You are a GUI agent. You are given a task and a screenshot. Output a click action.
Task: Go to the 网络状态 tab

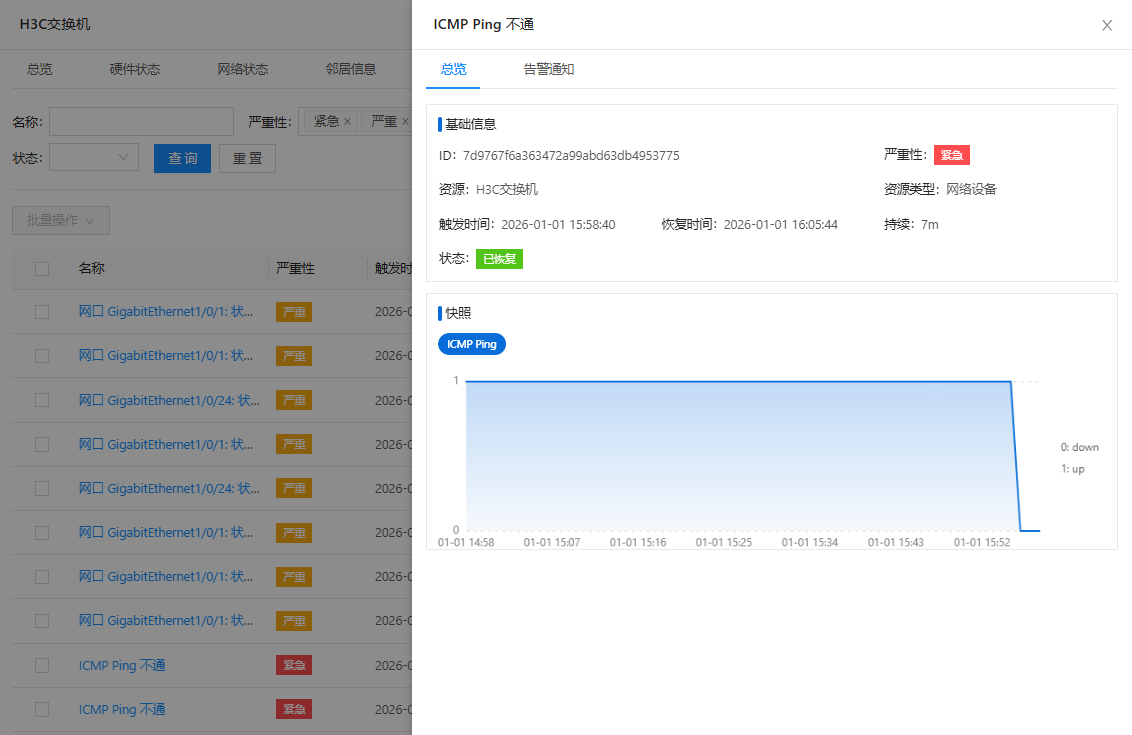pyautogui.click(x=243, y=69)
